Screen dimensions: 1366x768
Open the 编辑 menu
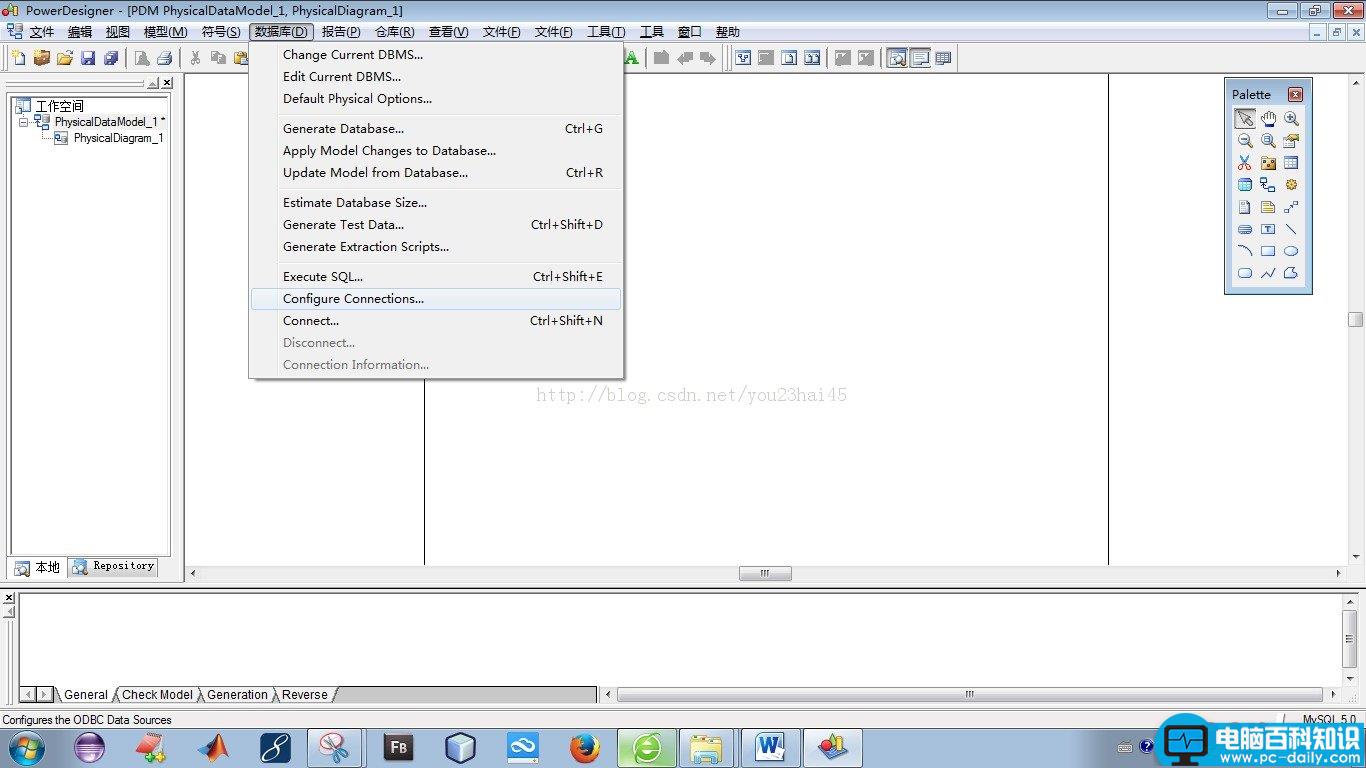coord(80,32)
